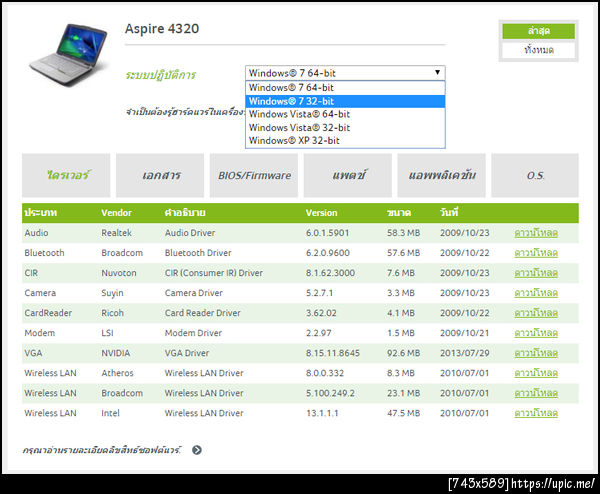This screenshot has height=494, width=600.
Task: Click version 5.100.249.2 cell
Action: point(330,393)
